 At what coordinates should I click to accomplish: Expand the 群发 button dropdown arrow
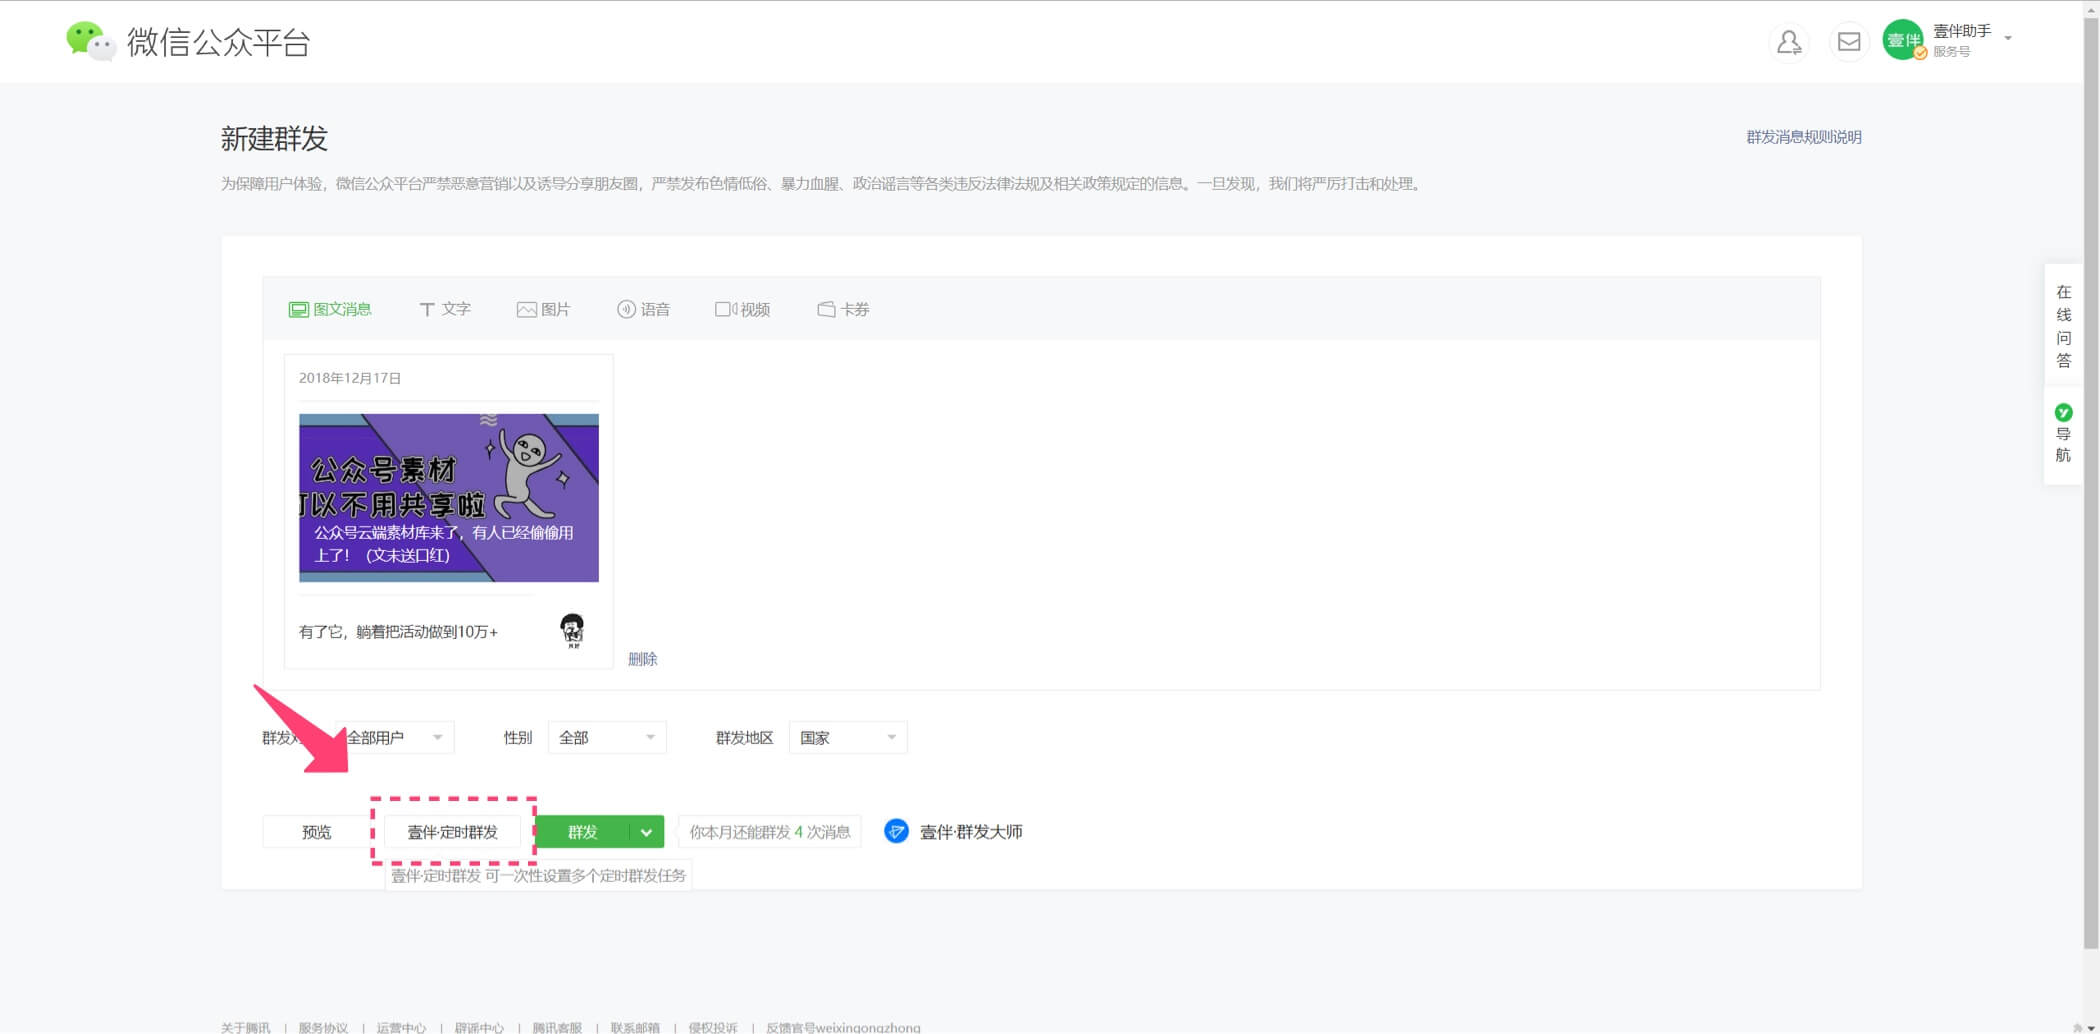[x=647, y=832]
